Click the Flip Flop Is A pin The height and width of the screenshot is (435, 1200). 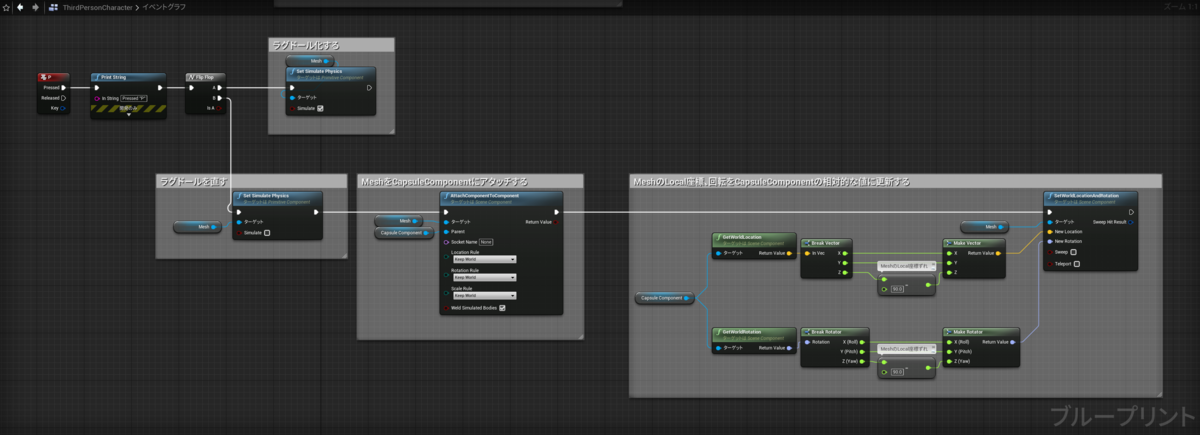(x=221, y=108)
